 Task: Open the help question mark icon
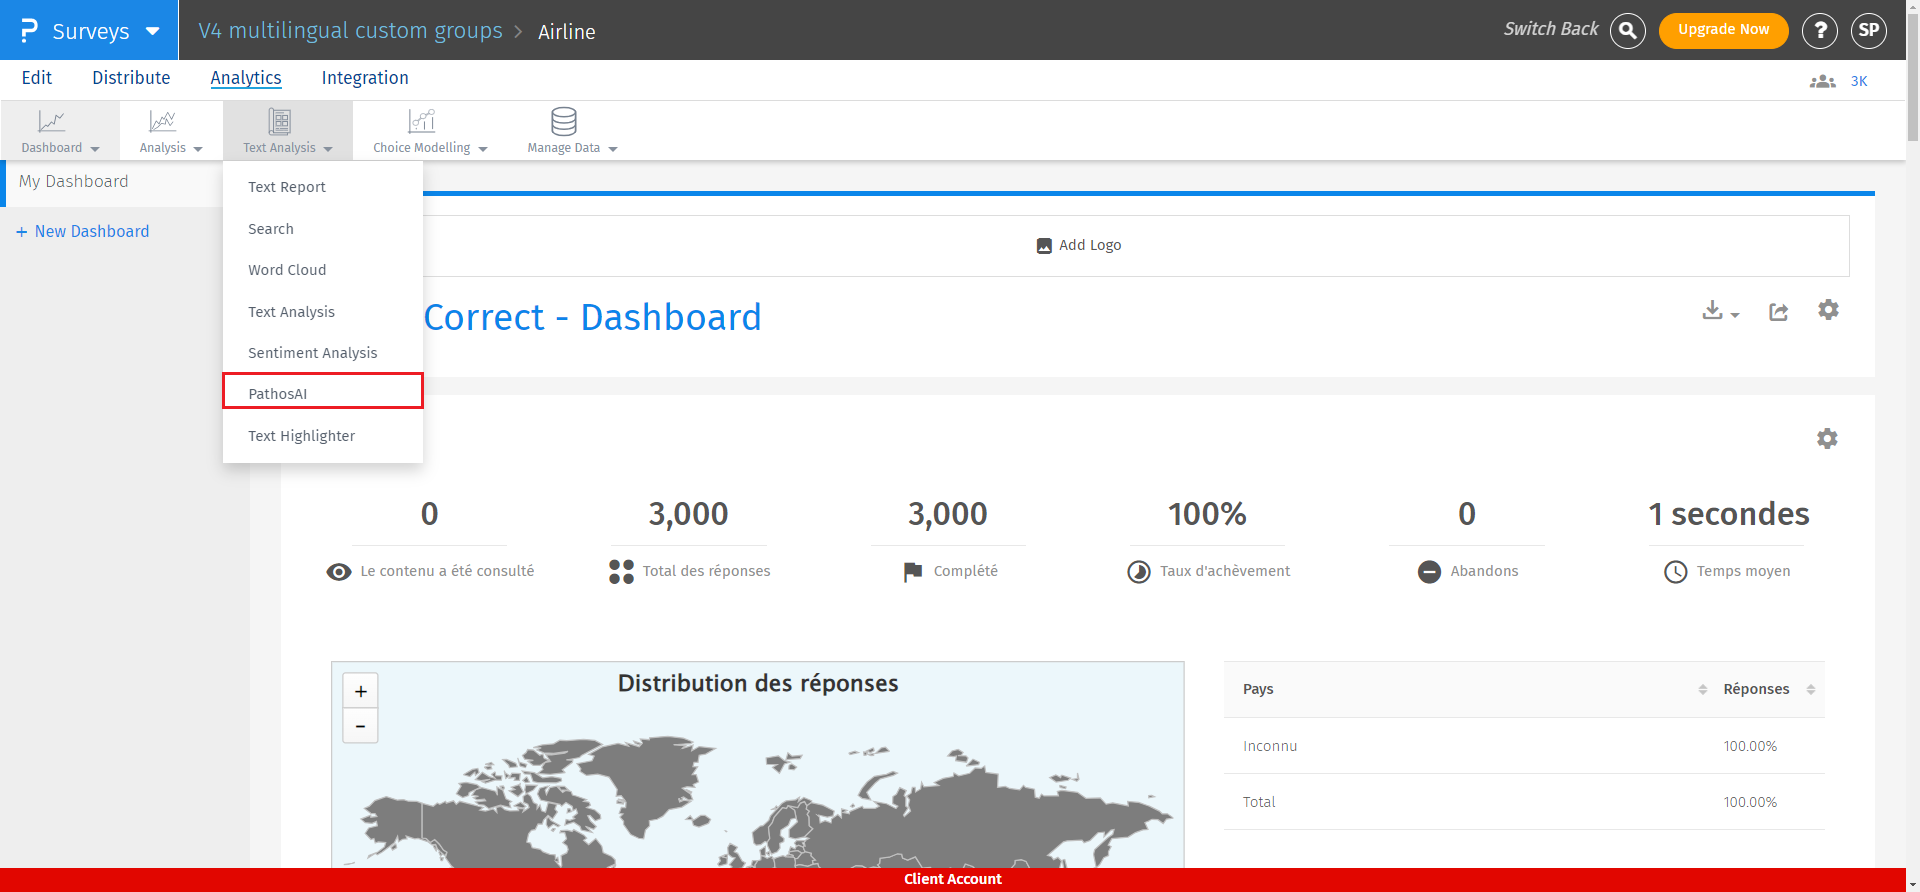click(x=1819, y=31)
